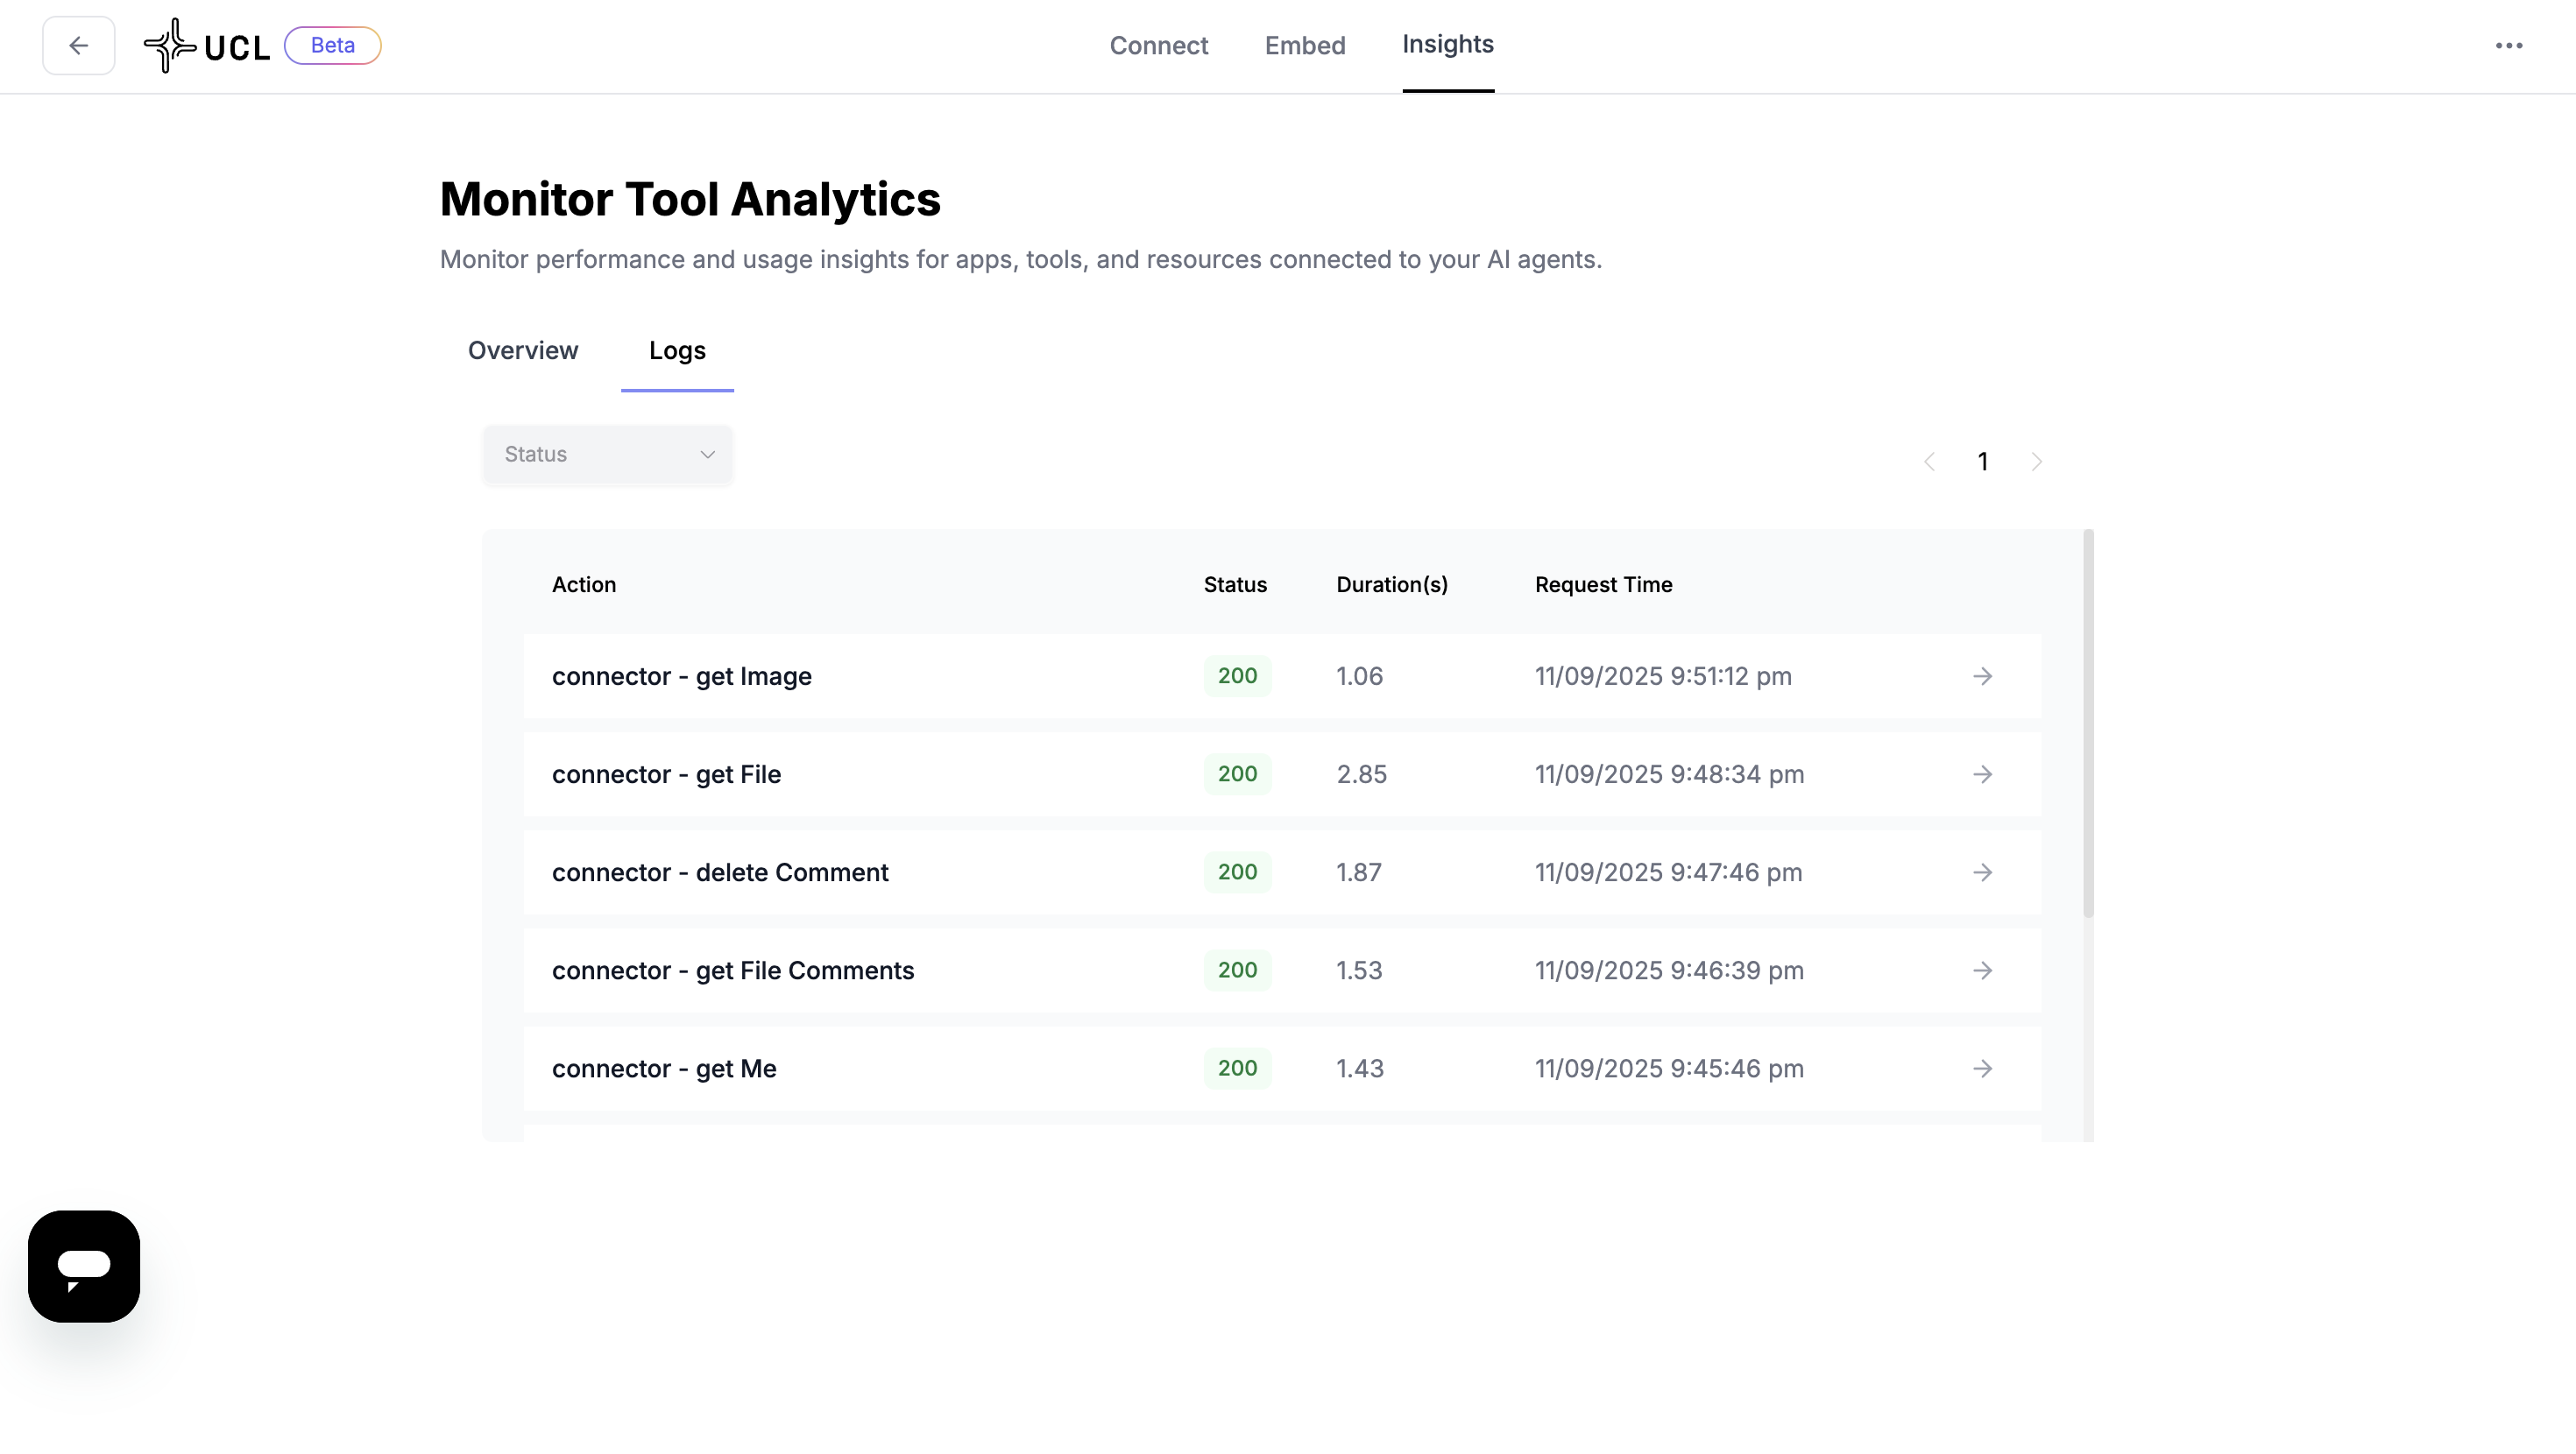
Task: Click request time 11/09/2025 9:47:46 pm
Action: (x=1668, y=872)
